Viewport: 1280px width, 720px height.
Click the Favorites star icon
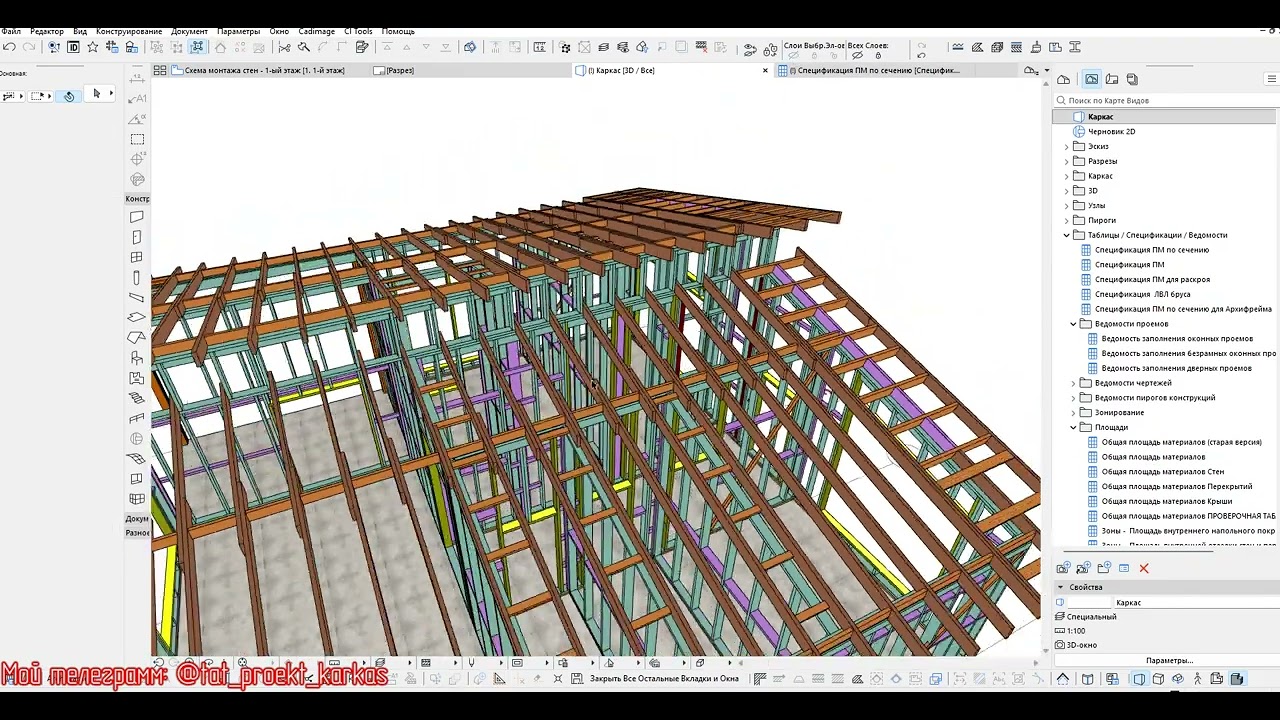[93, 47]
